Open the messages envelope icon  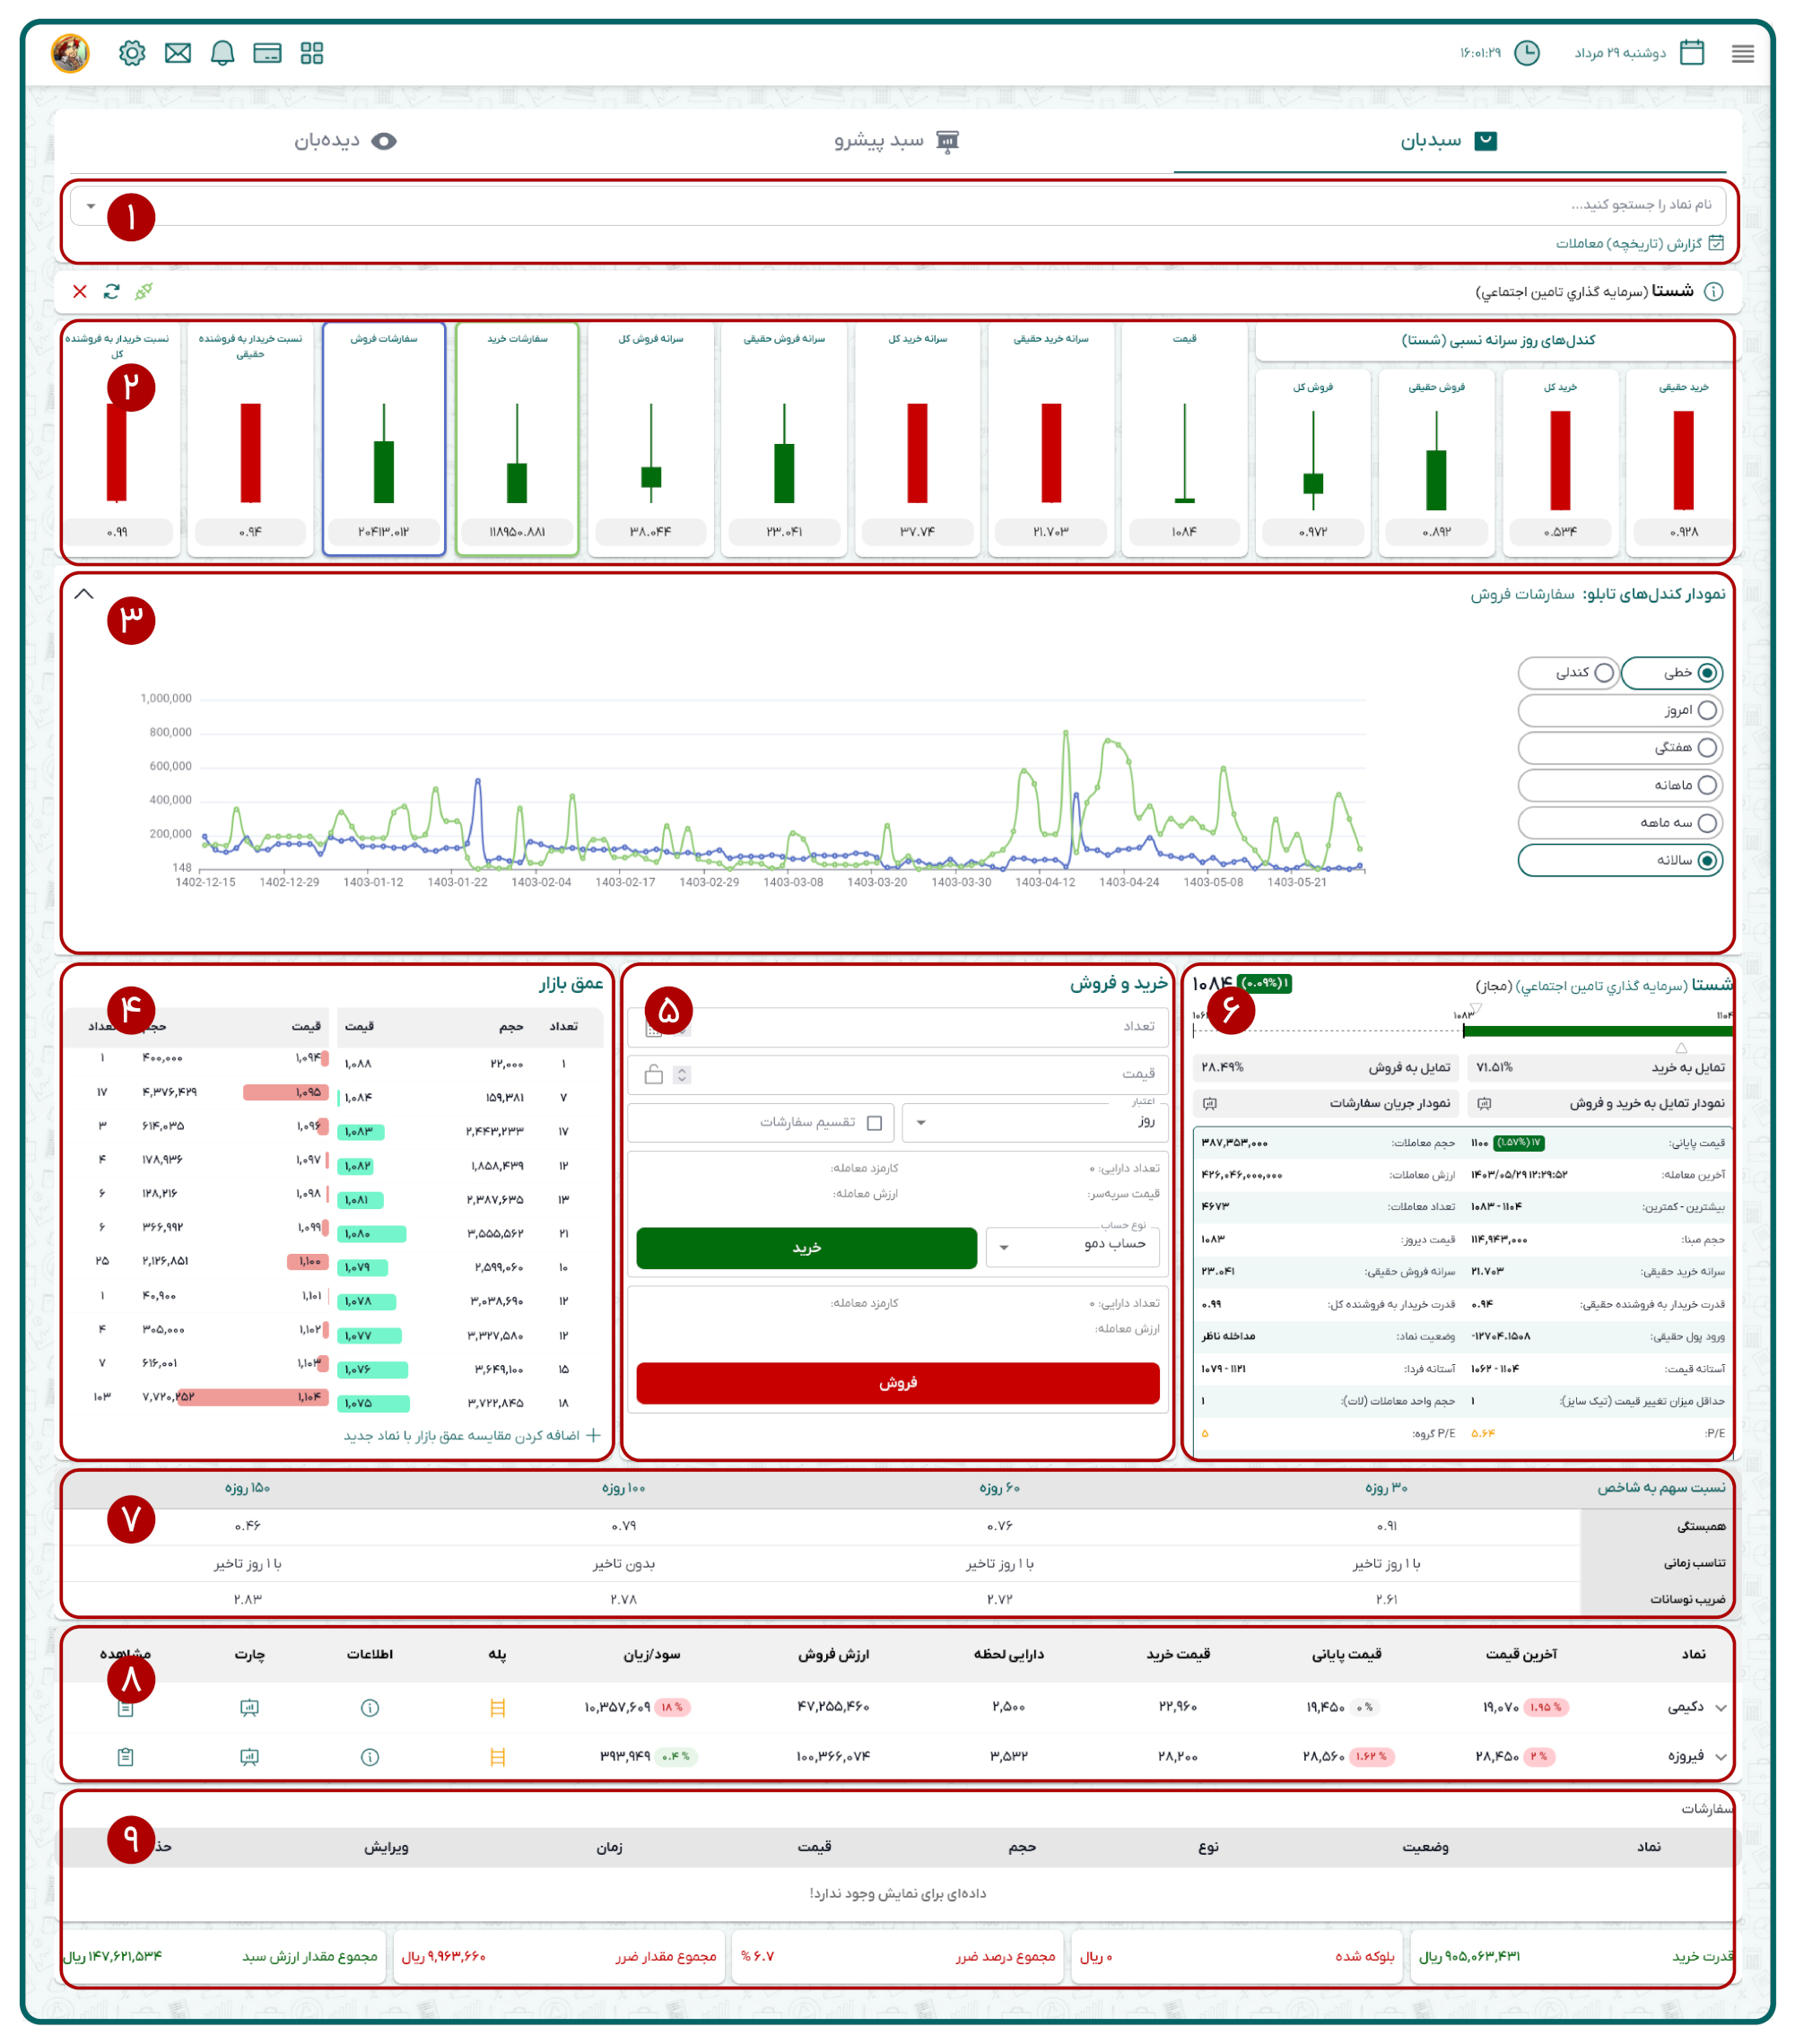click(178, 53)
